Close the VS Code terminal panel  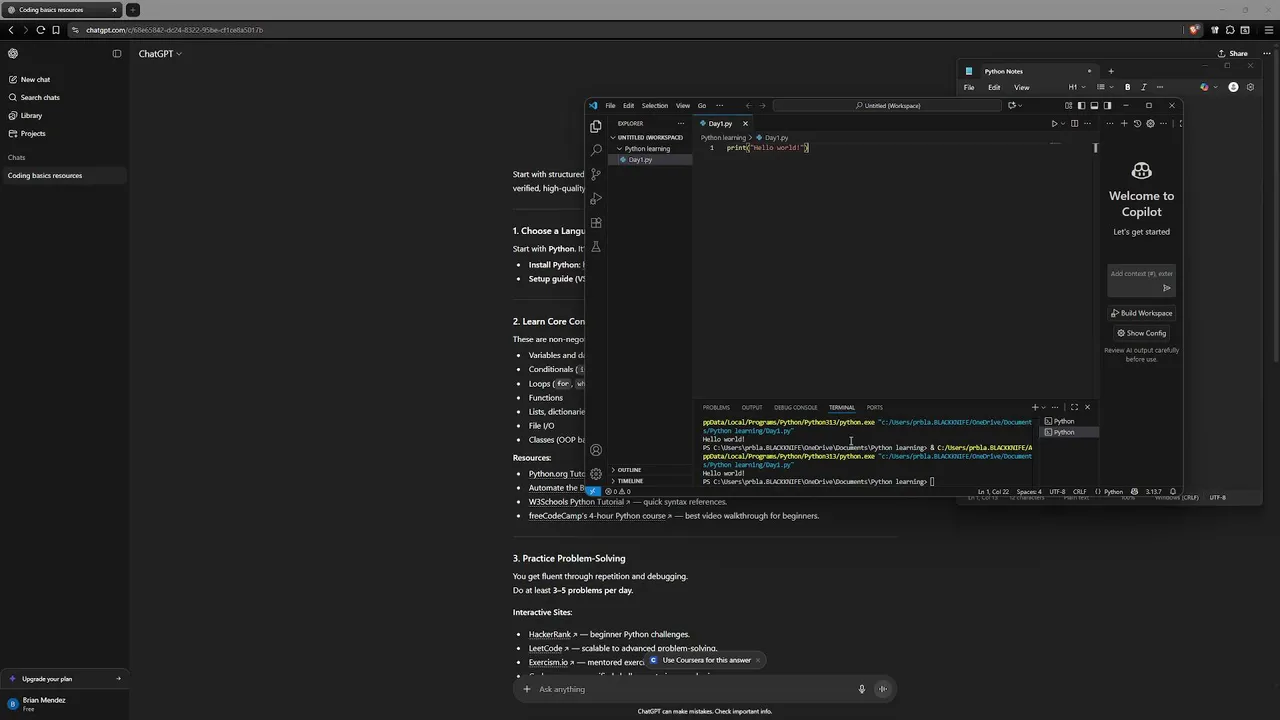click(x=1087, y=407)
